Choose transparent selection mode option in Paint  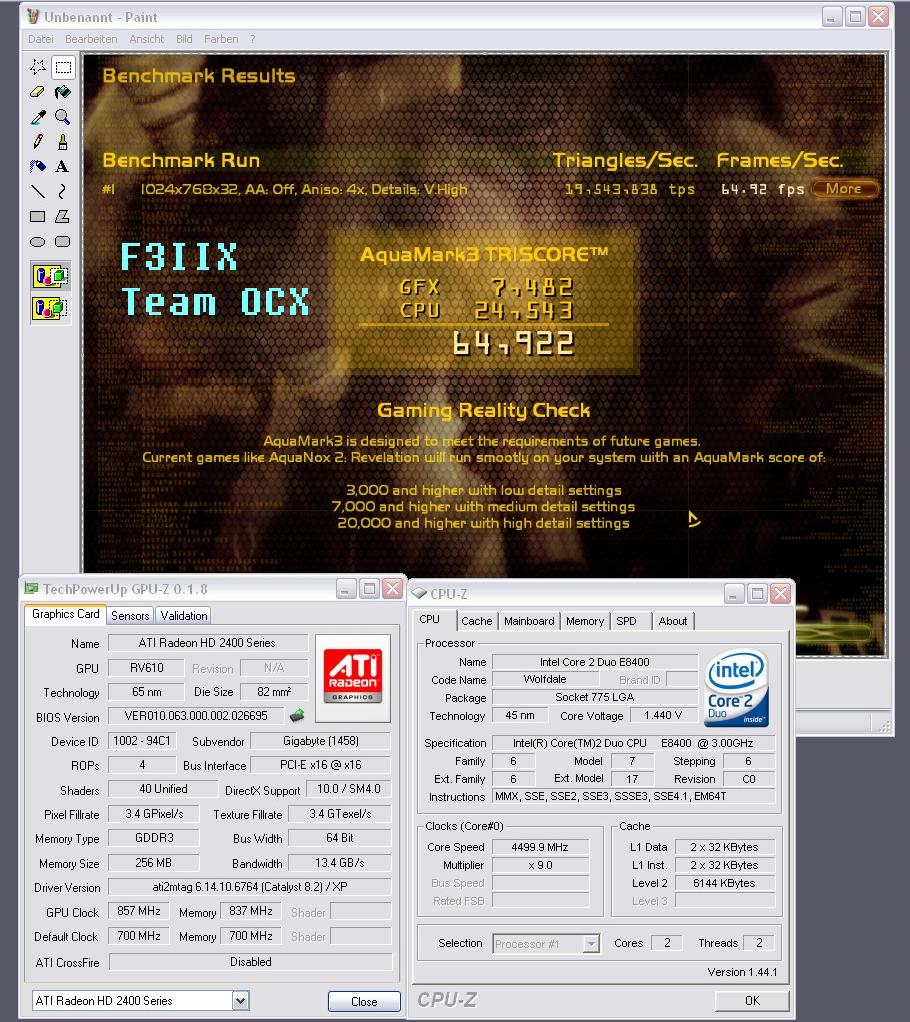tap(51, 308)
